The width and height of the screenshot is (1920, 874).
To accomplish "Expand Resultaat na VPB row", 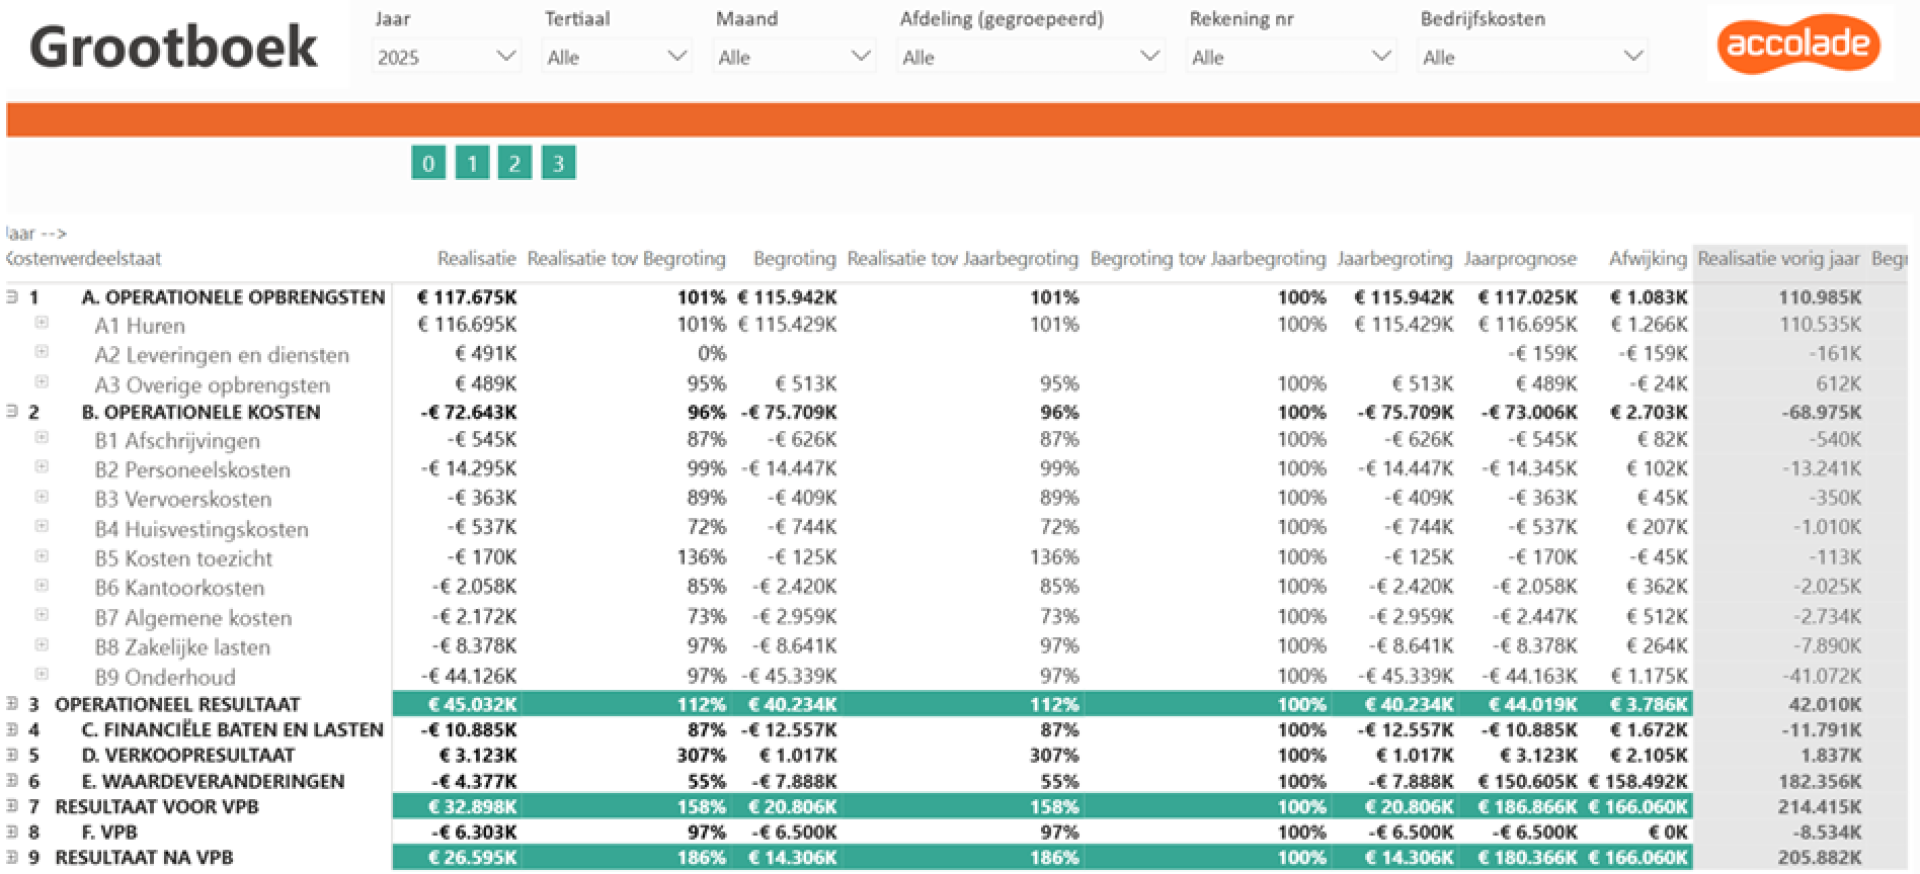I will (12, 856).
